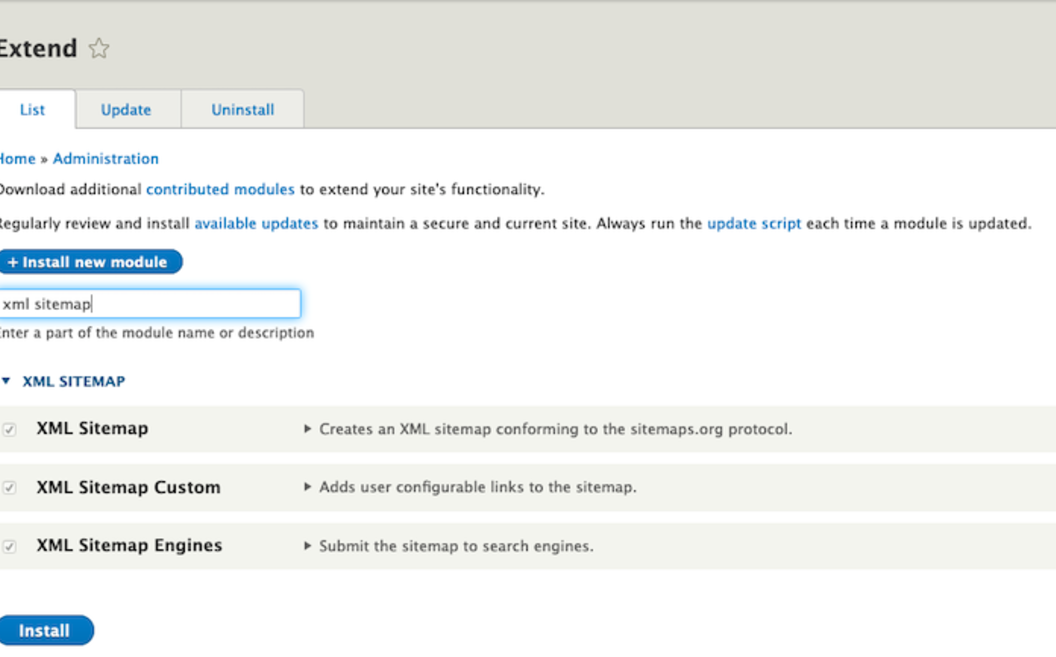Toggle the XML Sitemap Engines checkbox

pyautogui.click(x=10, y=547)
